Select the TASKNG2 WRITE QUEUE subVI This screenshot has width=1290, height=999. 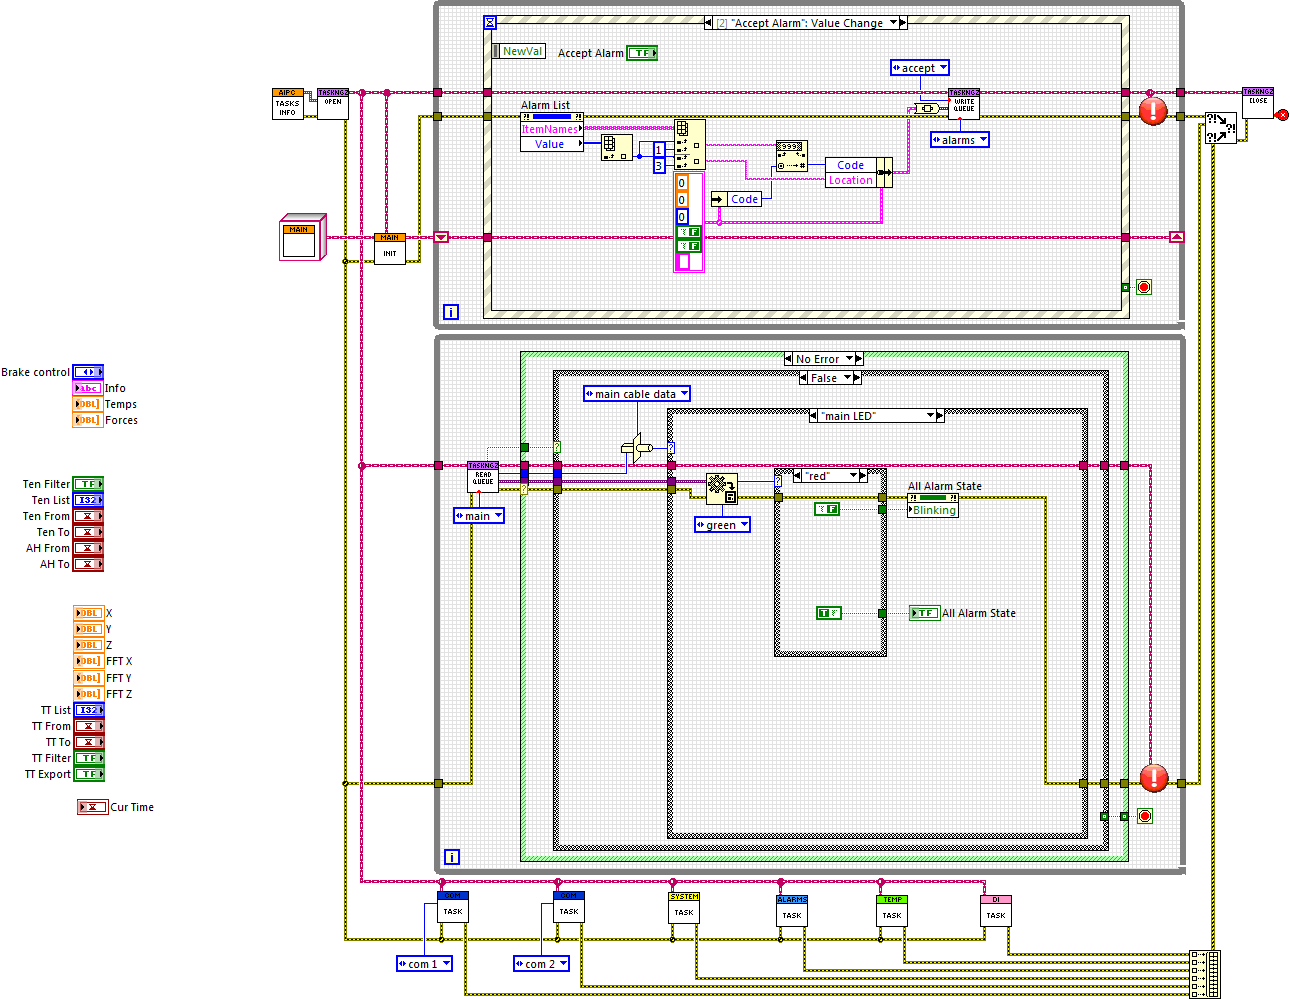(964, 104)
